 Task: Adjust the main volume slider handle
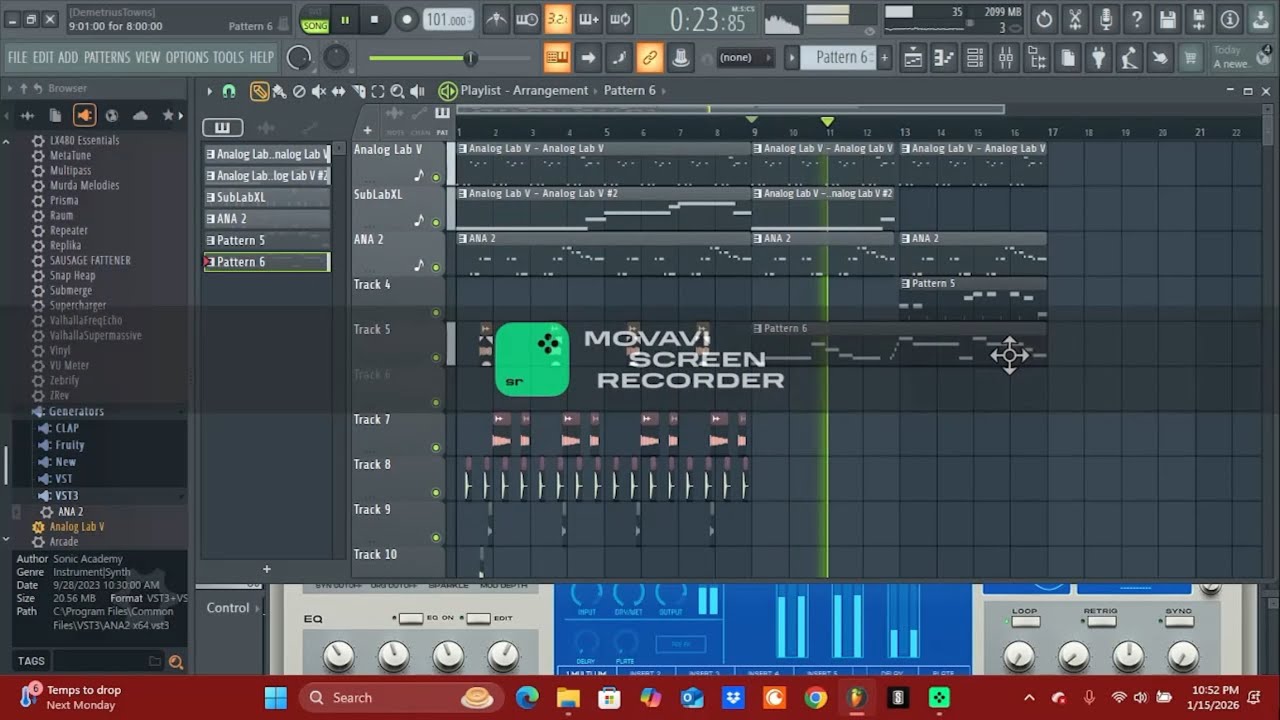[470, 58]
